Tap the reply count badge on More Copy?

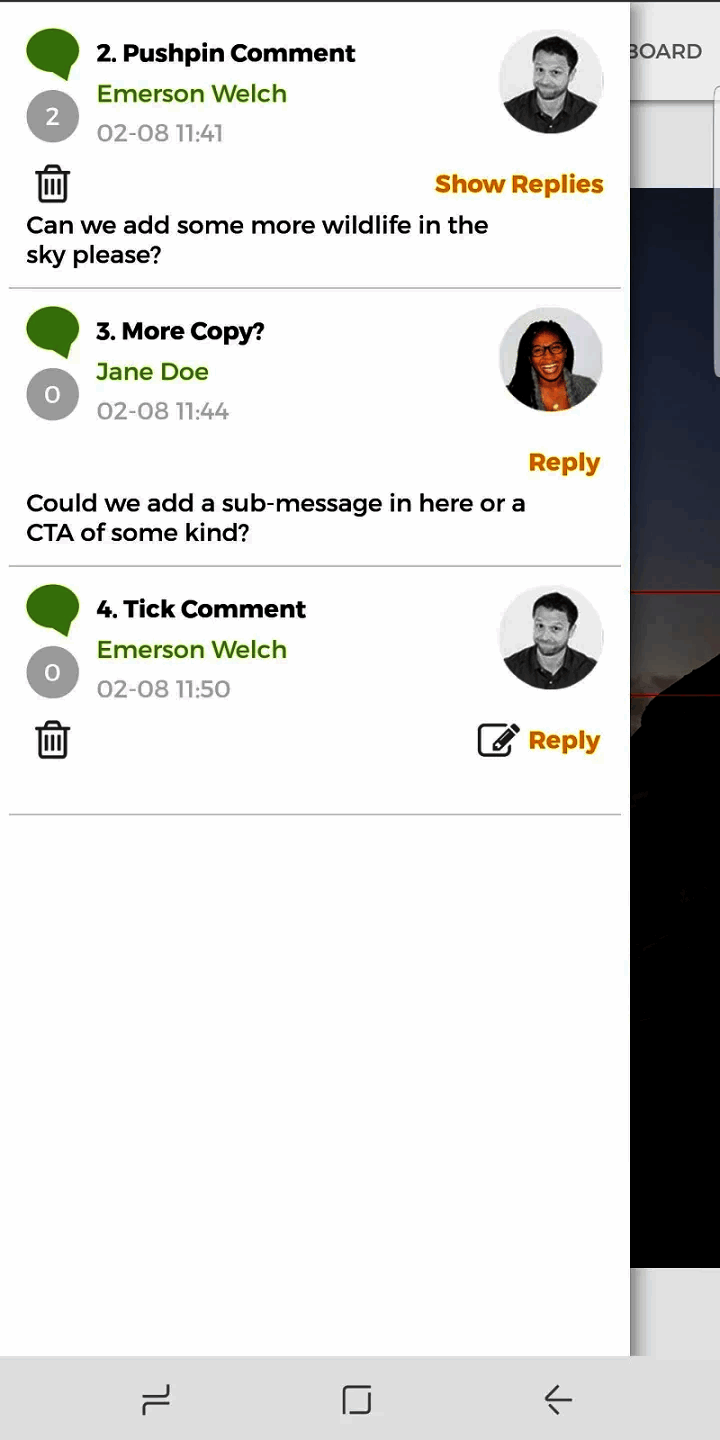point(52,394)
